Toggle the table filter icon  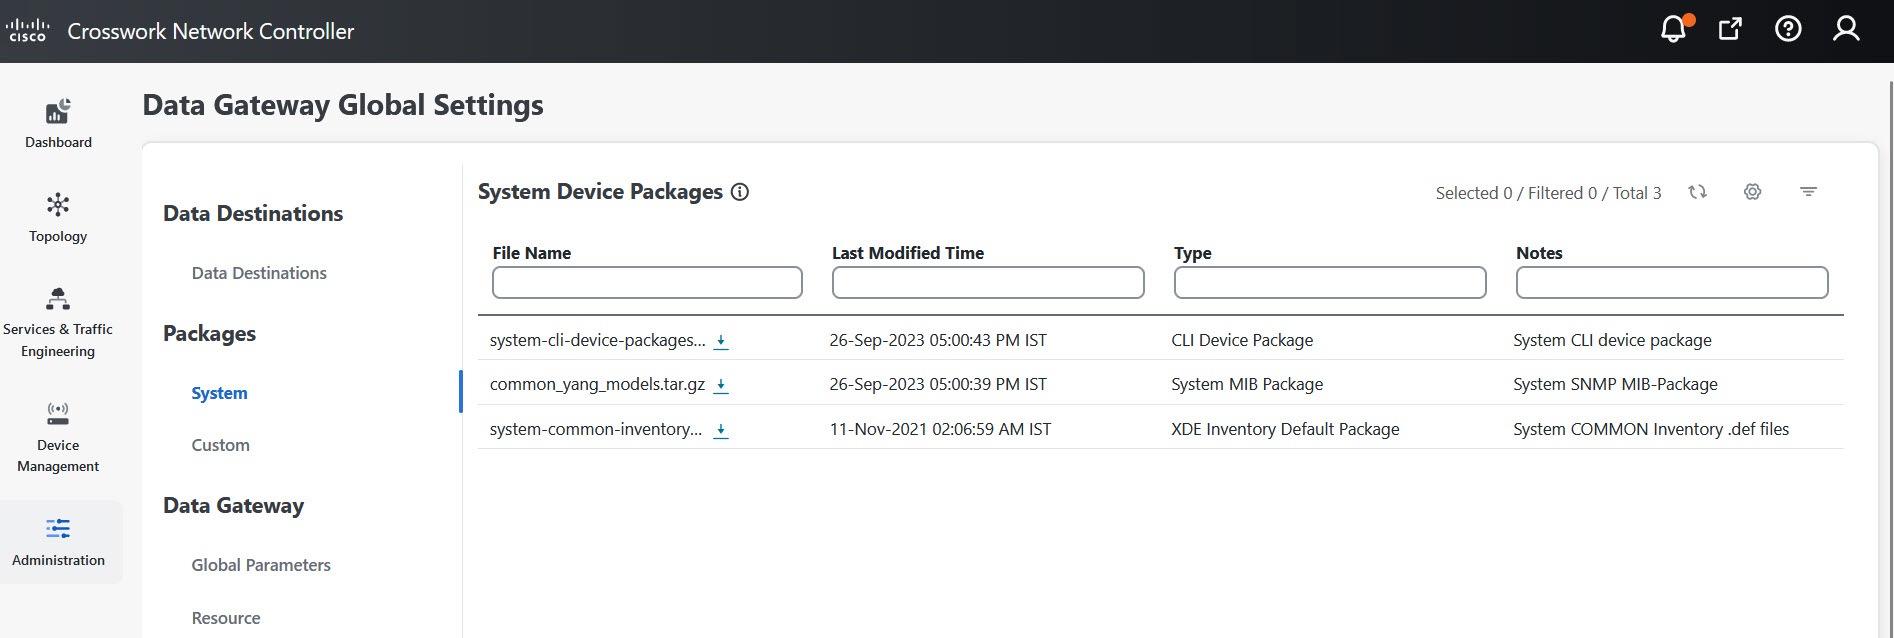1808,192
